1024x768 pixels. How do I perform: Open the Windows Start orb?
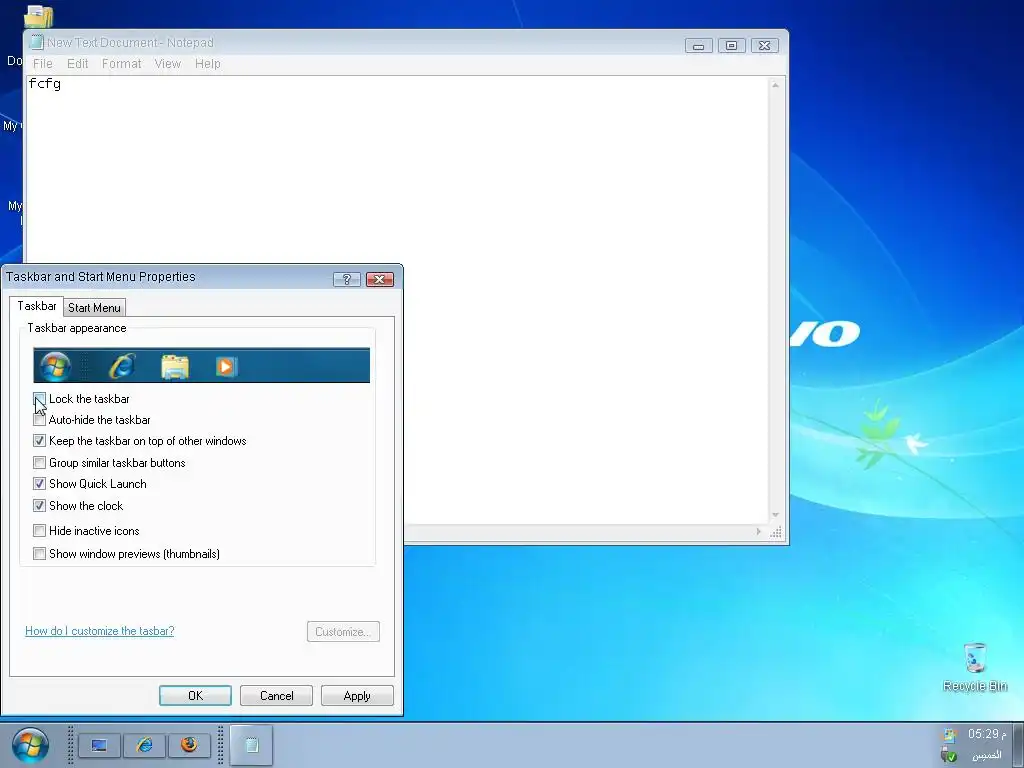30,745
